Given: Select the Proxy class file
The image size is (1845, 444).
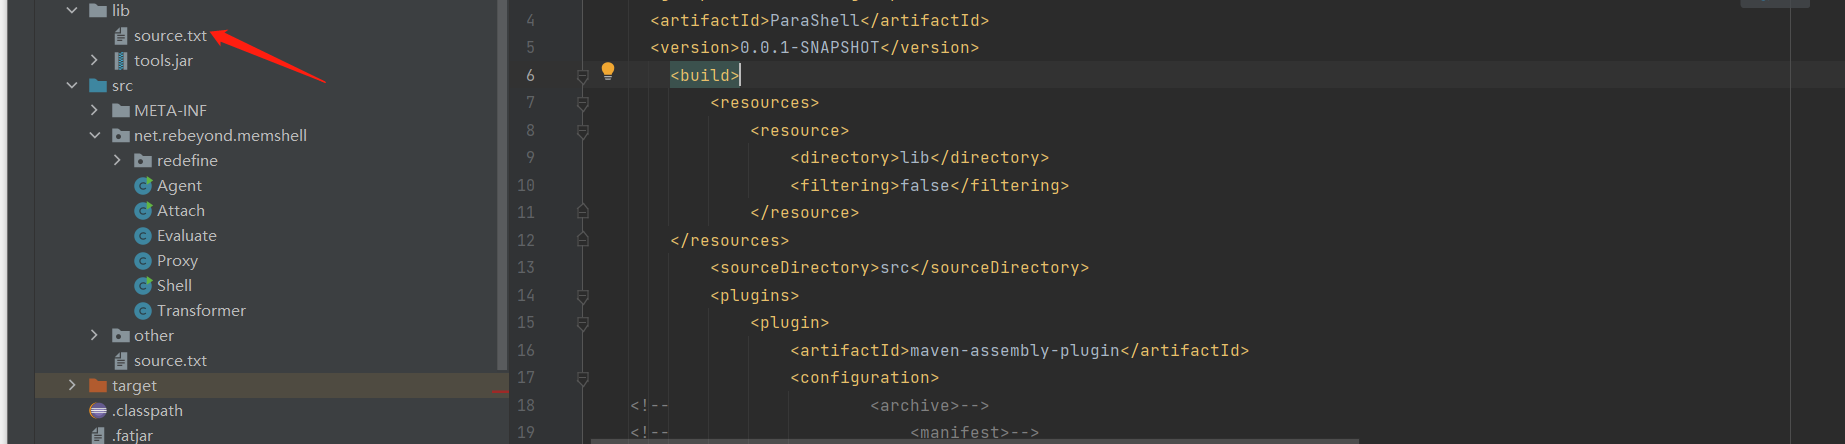Looking at the screenshot, I should [x=177, y=261].
